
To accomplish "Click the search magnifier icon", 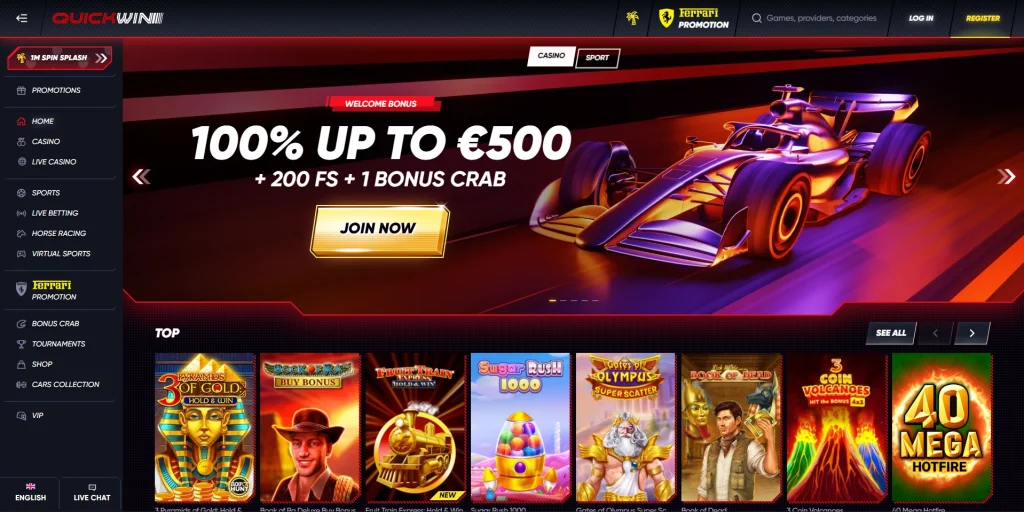I will coord(757,18).
